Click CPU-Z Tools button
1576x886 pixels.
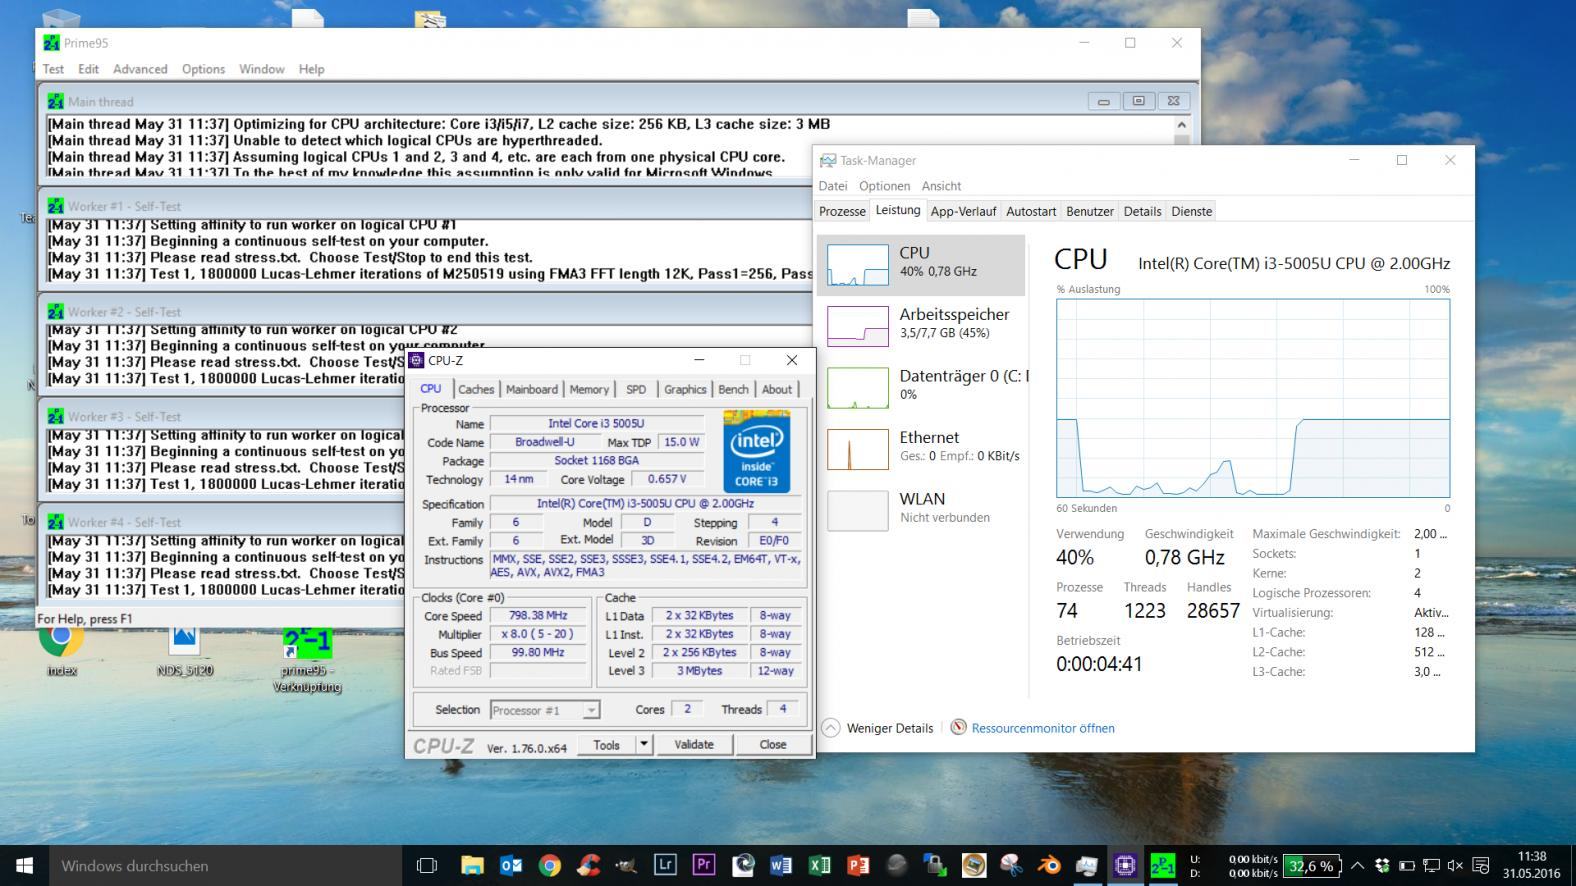(606, 744)
